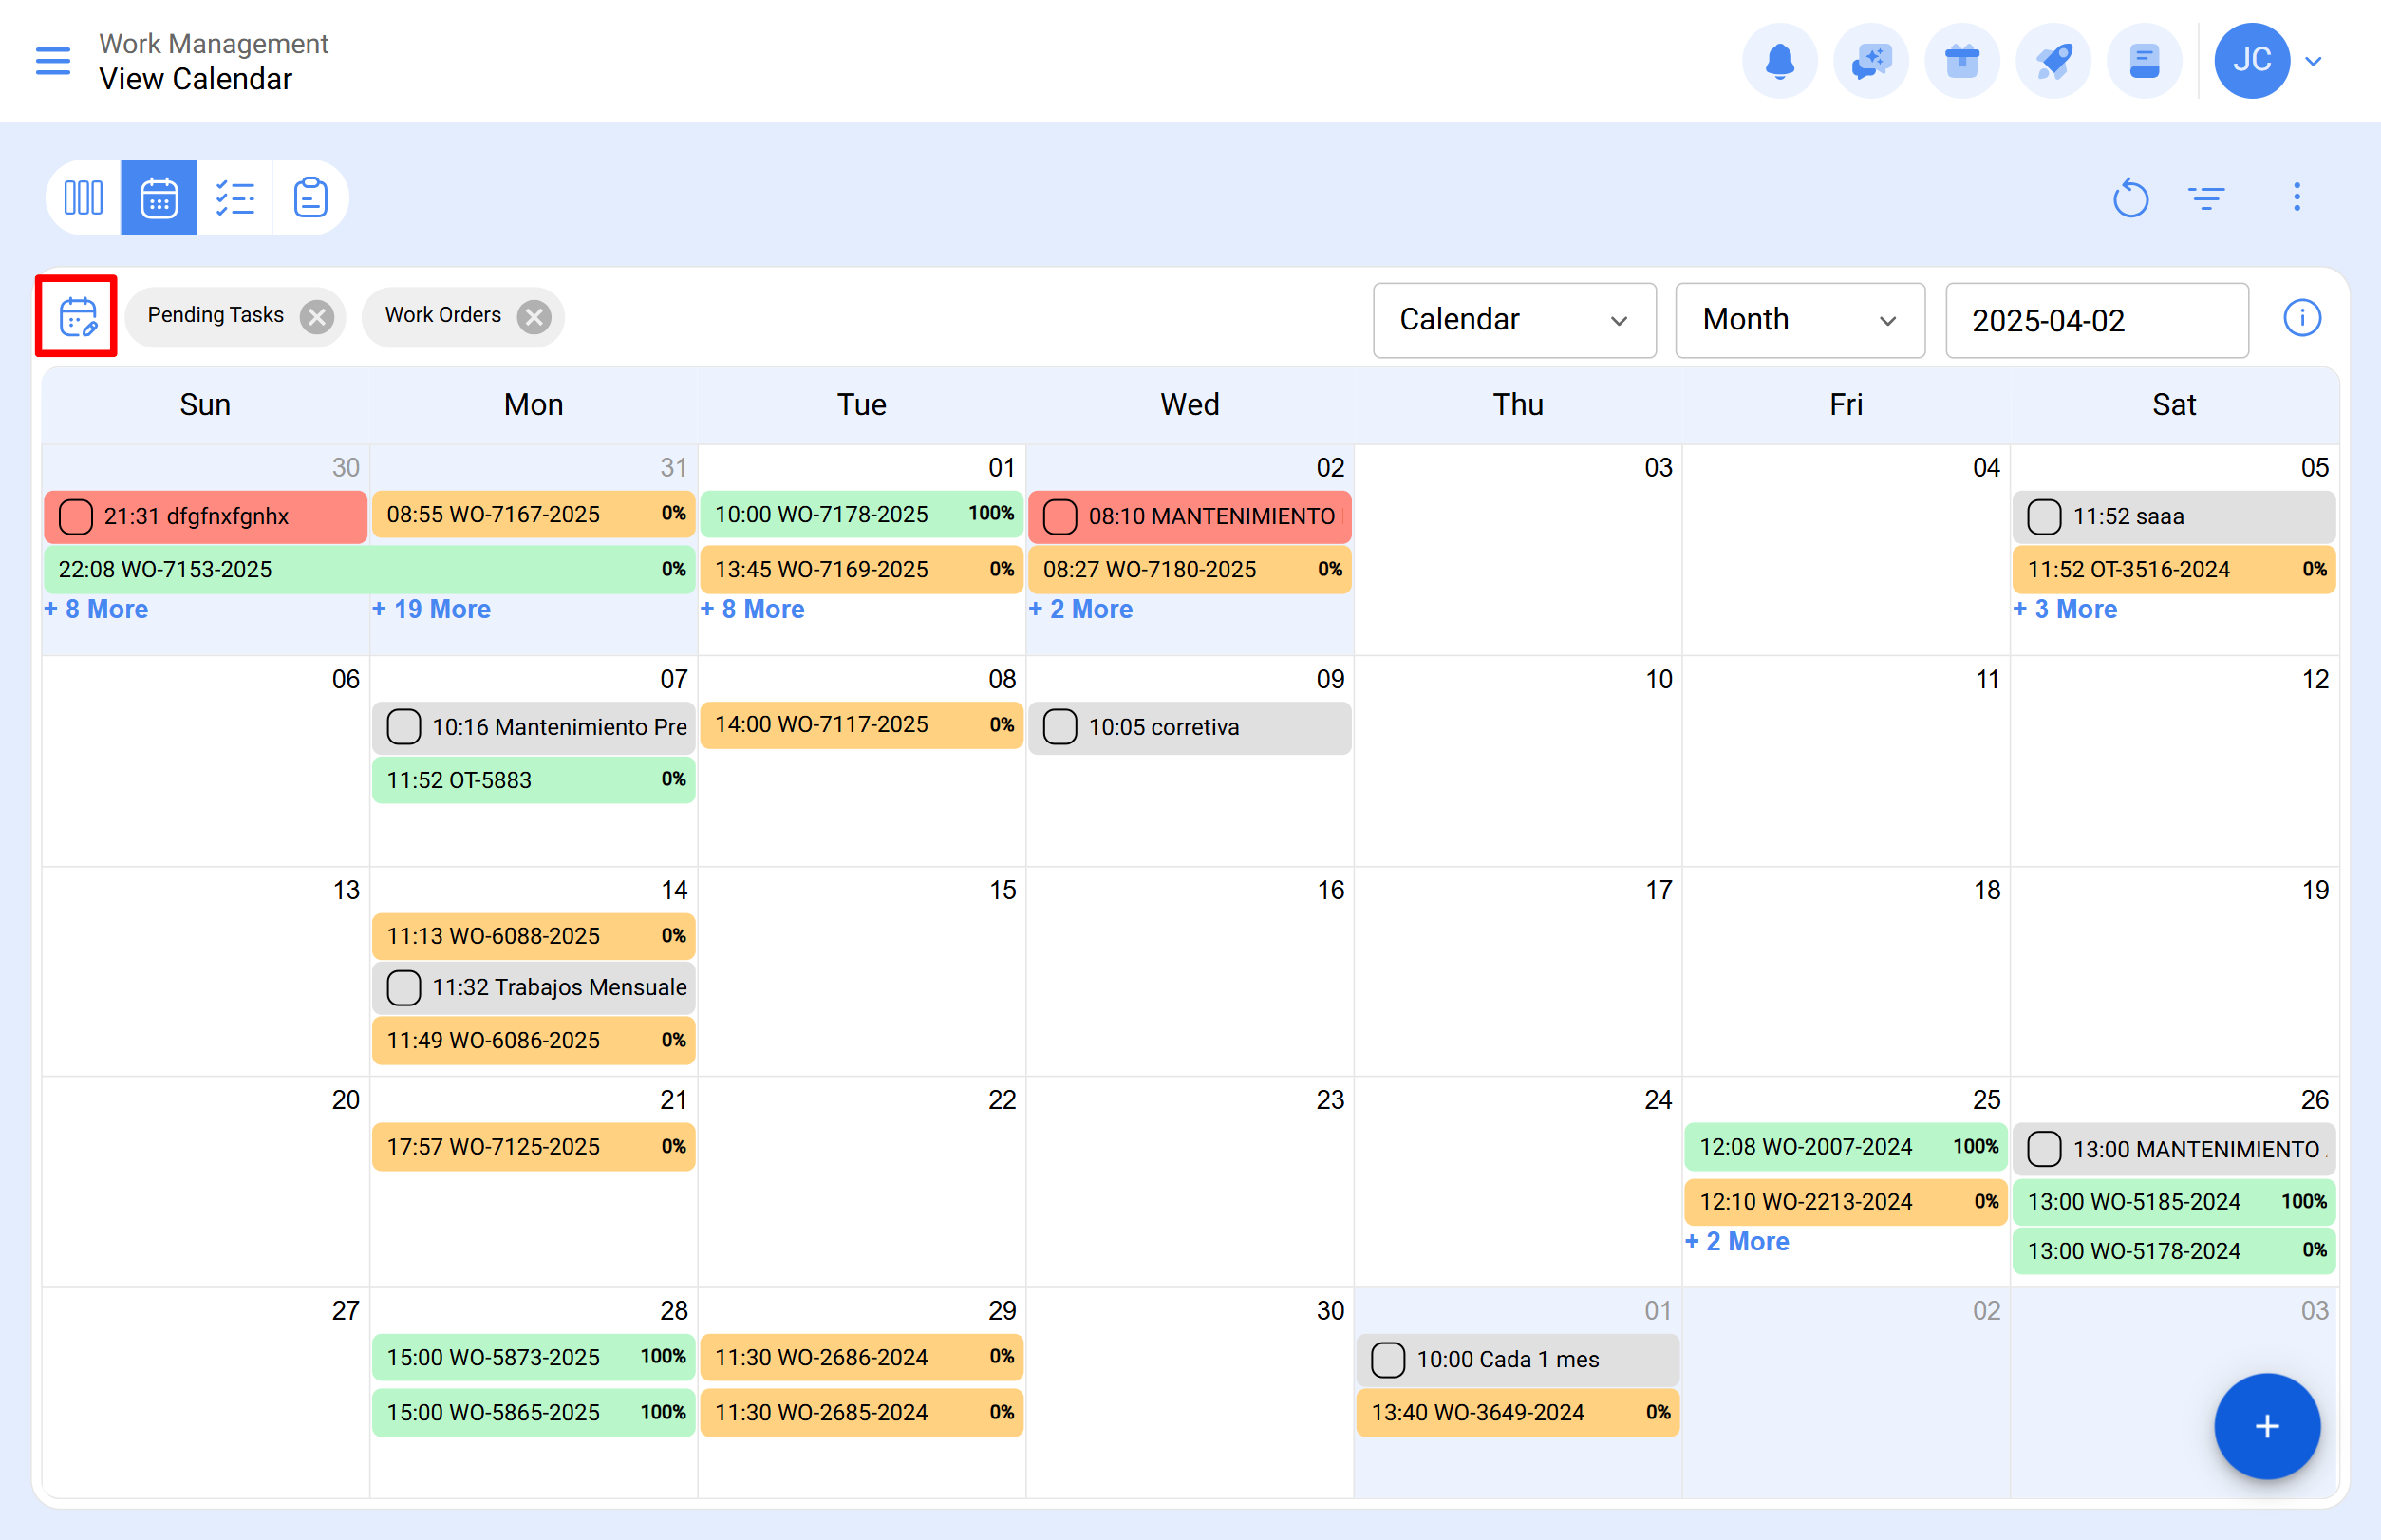This screenshot has height=1540, width=2381.
Task: Open work order 17:57 WO-7125-2025
Action: pyautogui.click(x=533, y=1147)
